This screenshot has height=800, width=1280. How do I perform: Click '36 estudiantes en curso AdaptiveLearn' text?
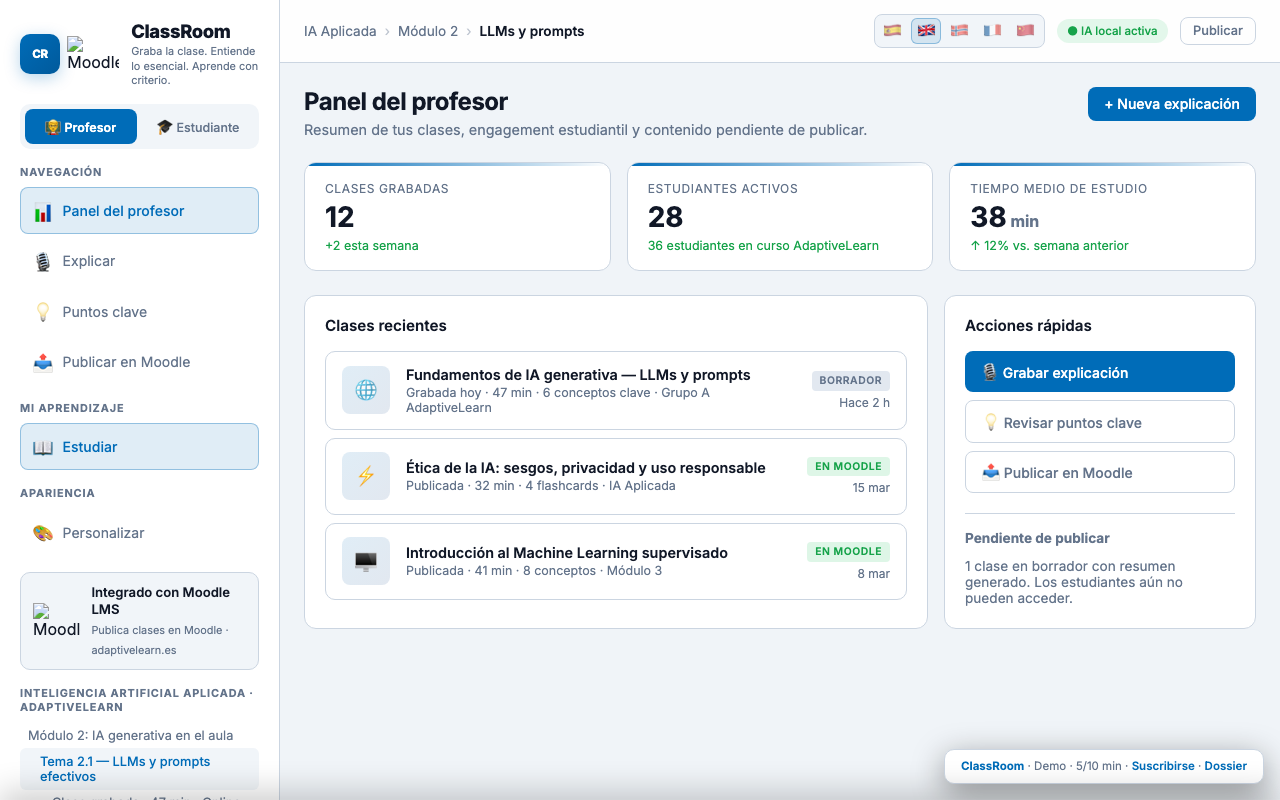(763, 246)
